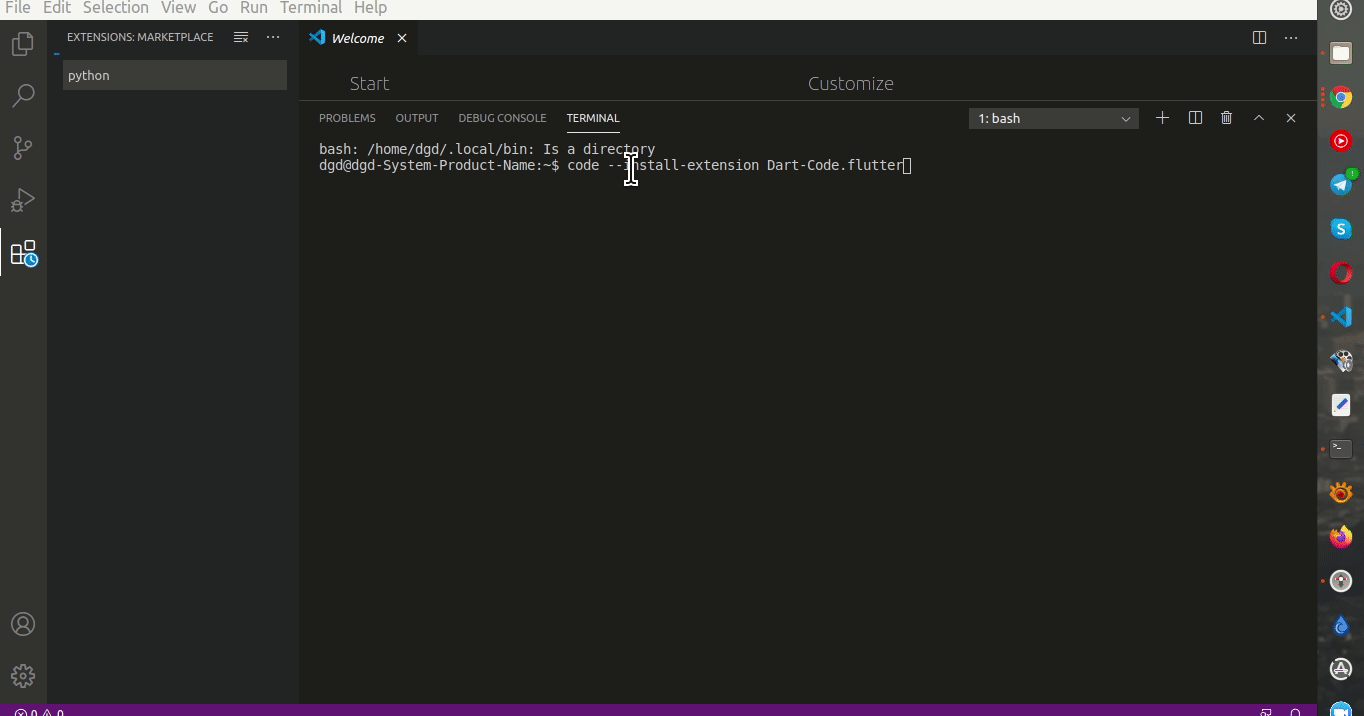Split the editor with the top-right icon
This screenshot has height=716, width=1364.
point(1259,37)
